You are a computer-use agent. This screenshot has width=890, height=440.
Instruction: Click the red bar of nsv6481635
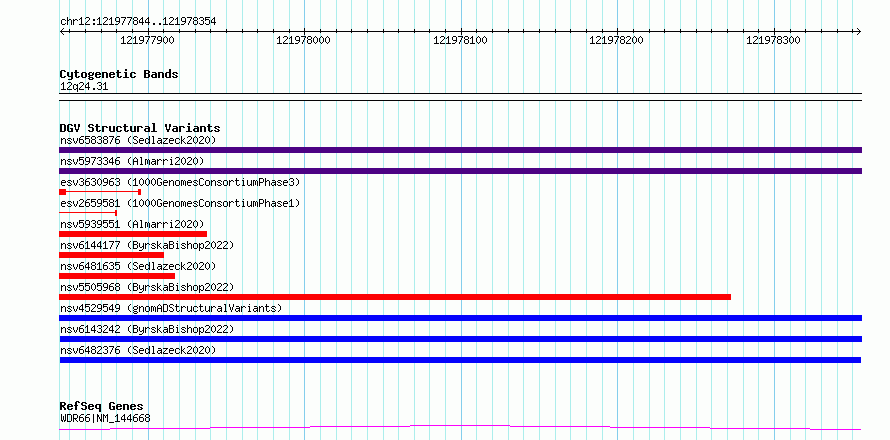click(x=117, y=276)
